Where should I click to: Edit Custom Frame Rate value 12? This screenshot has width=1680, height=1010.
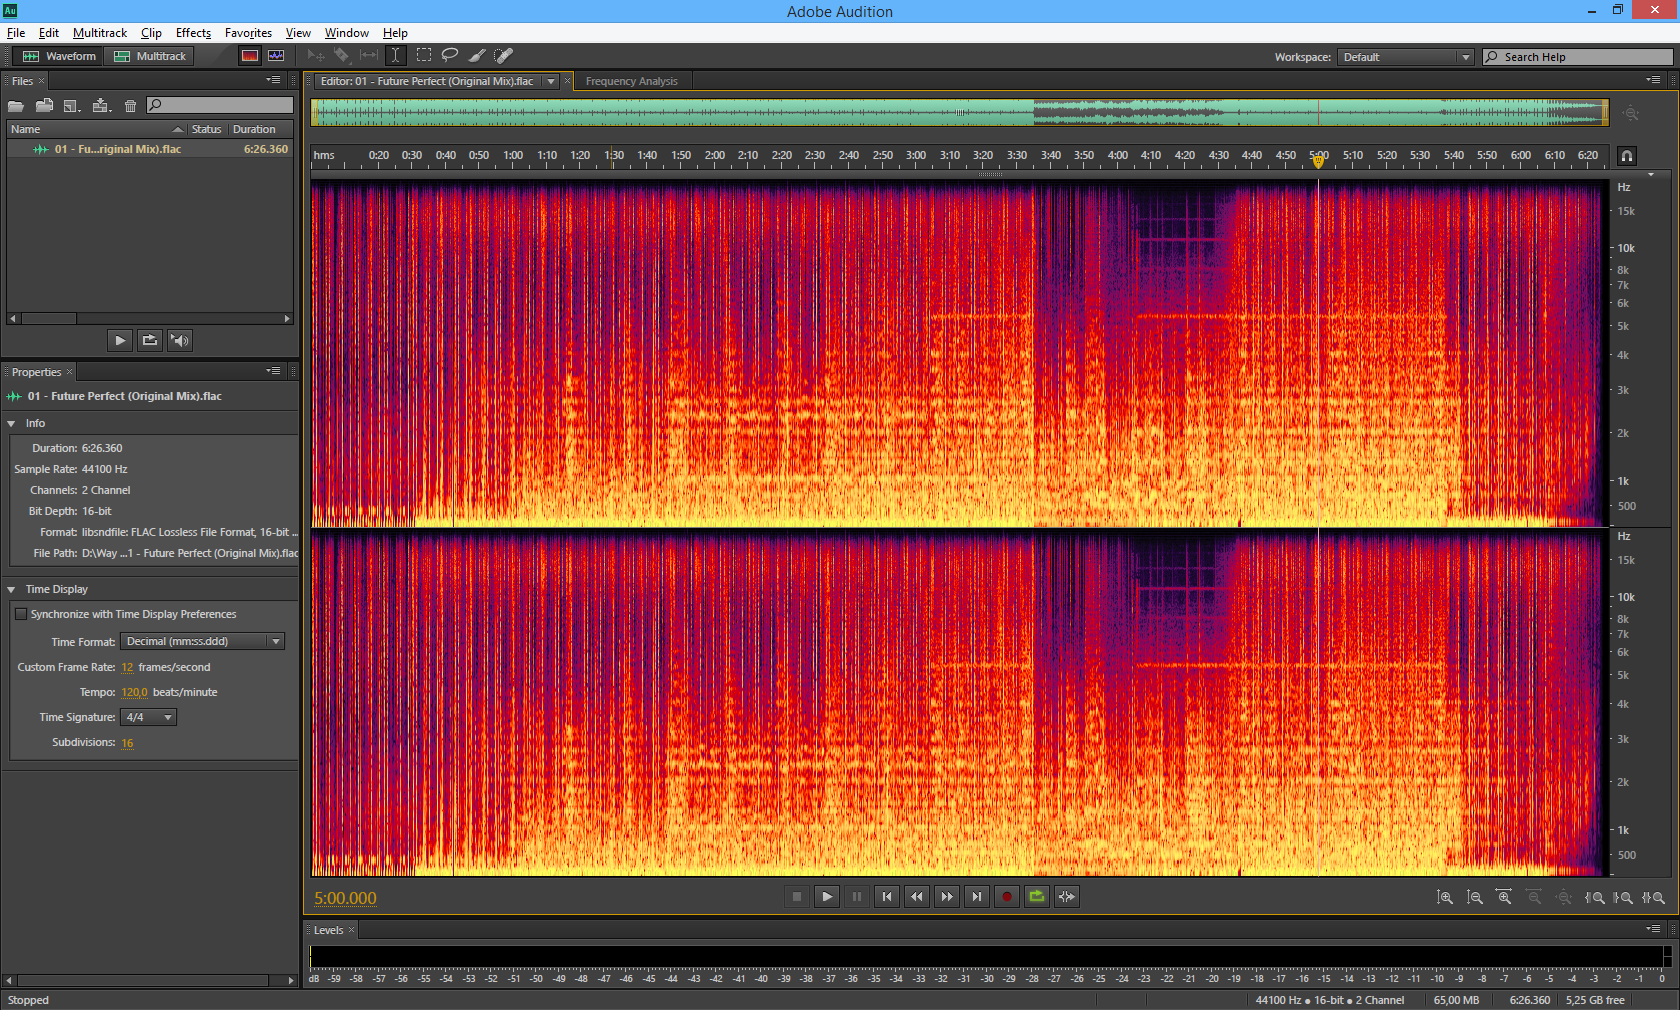pyautogui.click(x=127, y=667)
